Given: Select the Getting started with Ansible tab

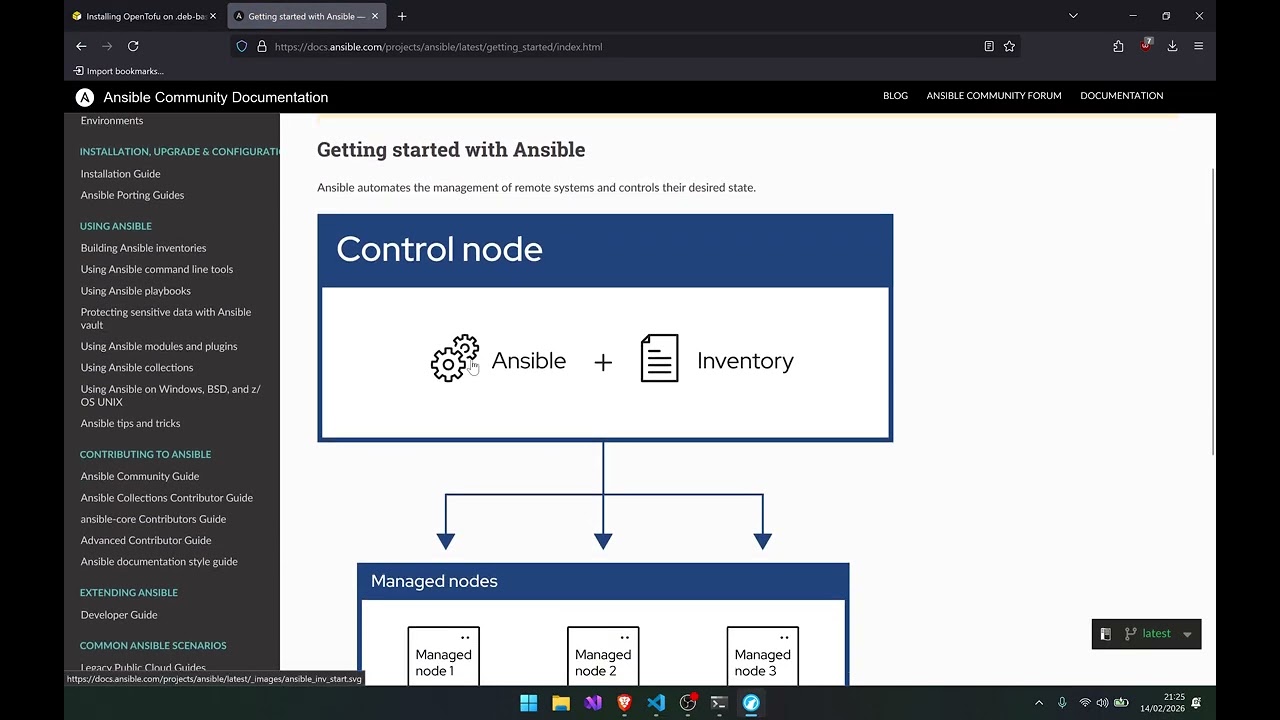Looking at the screenshot, I should pos(308,16).
